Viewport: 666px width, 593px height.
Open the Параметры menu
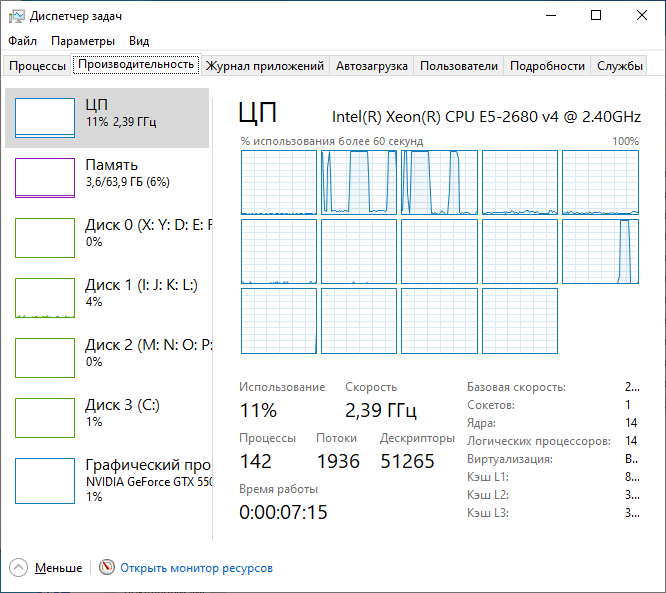83,41
